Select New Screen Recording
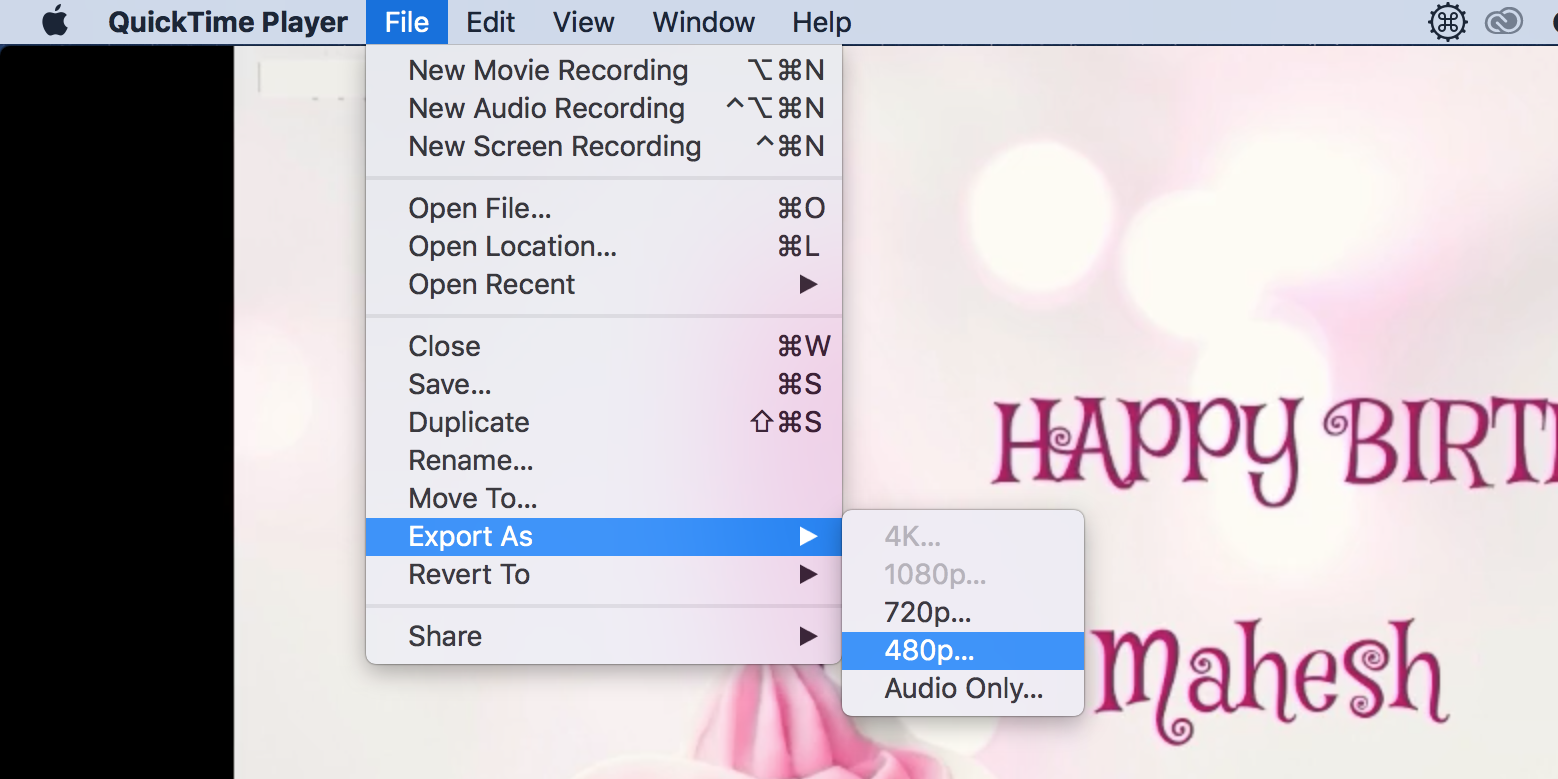The height and width of the screenshot is (779, 1558). 555,146
